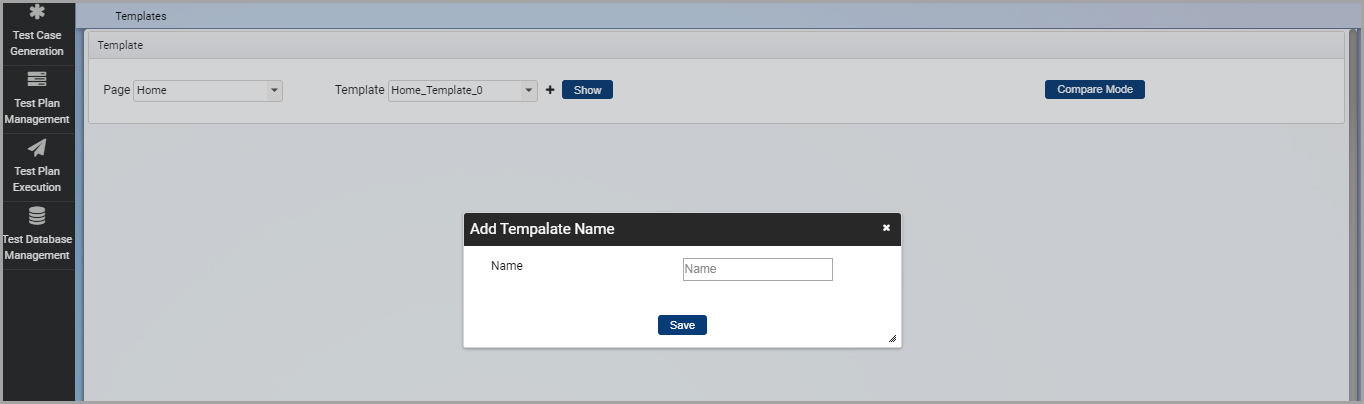Click the Compare Mode button
The image size is (1364, 404).
click(x=1095, y=89)
